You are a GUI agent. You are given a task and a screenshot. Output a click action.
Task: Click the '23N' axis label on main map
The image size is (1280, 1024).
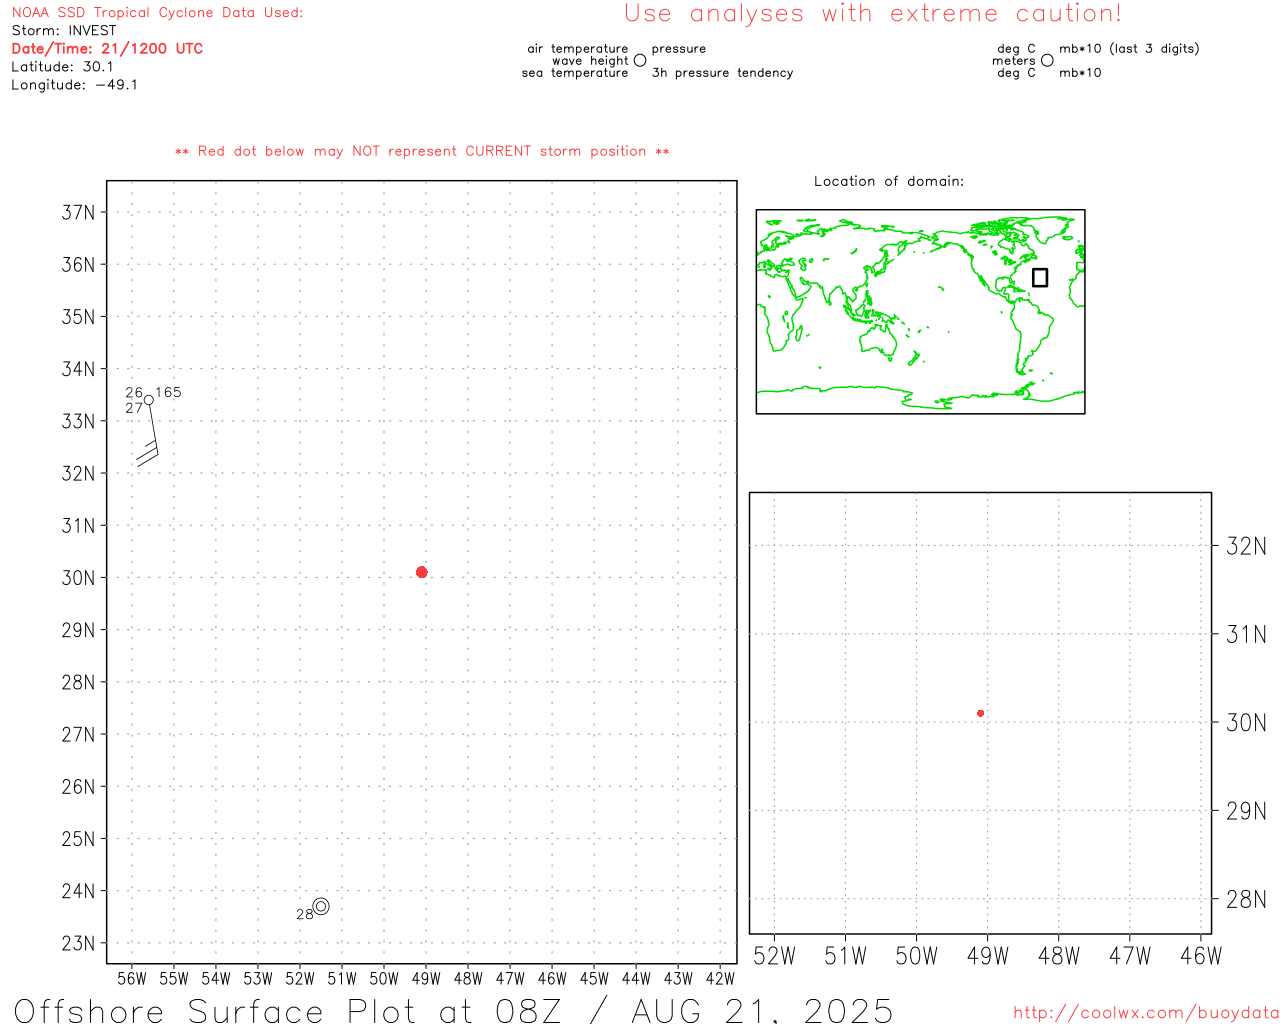pyautogui.click(x=79, y=943)
